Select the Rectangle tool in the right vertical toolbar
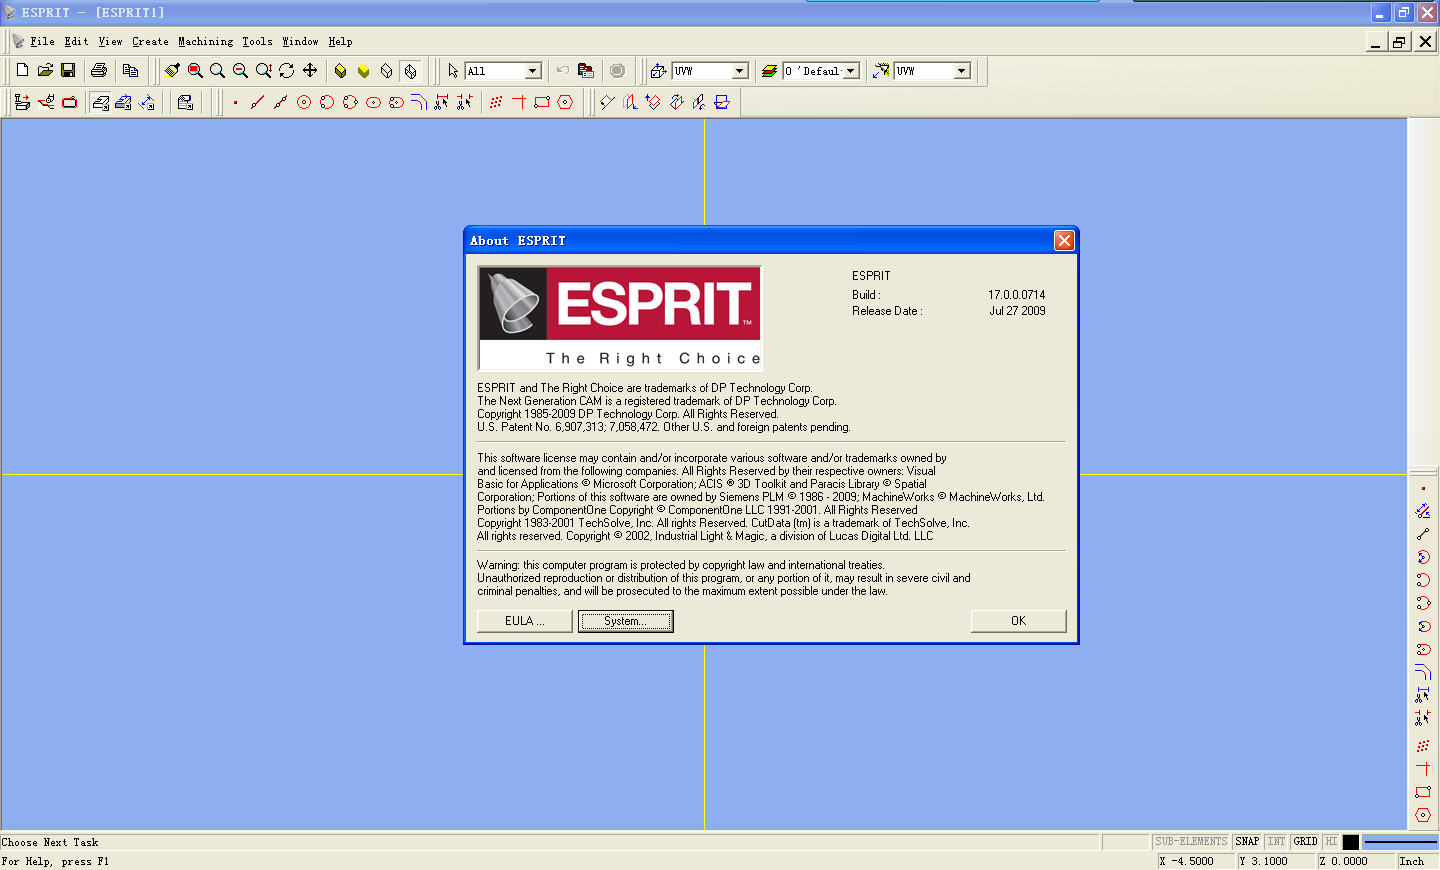Image resolution: width=1440 pixels, height=870 pixels. (x=1423, y=792)
